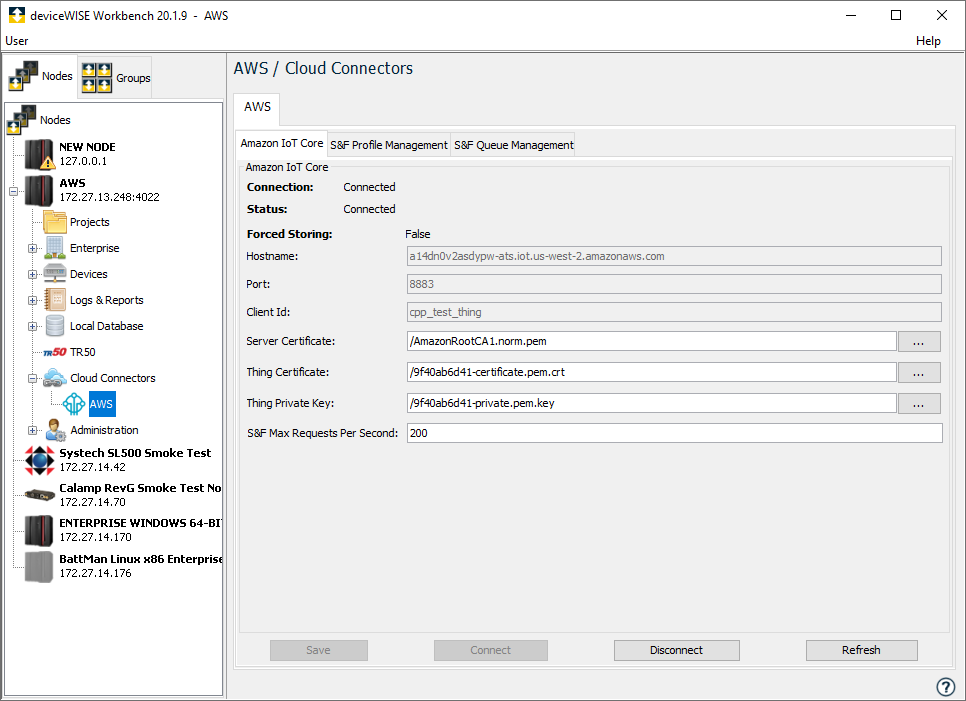Expand the Devices tree node
The image size is (966, 701).
[33, 275]
